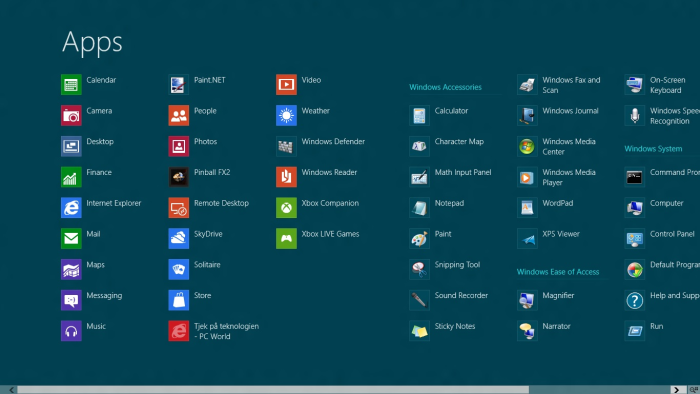Open XPS Viewer icon

point(527,239)
